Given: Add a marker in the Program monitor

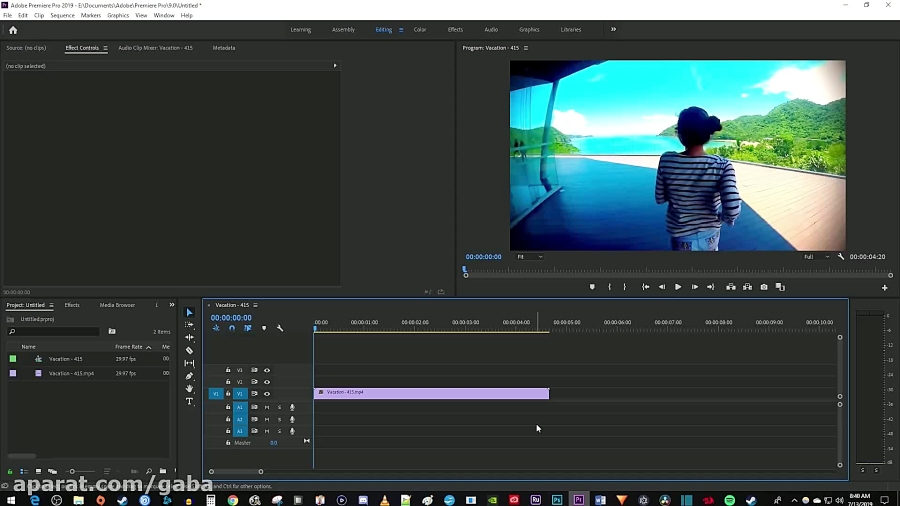Looking at the screenshot, I should tap(592, 287).
